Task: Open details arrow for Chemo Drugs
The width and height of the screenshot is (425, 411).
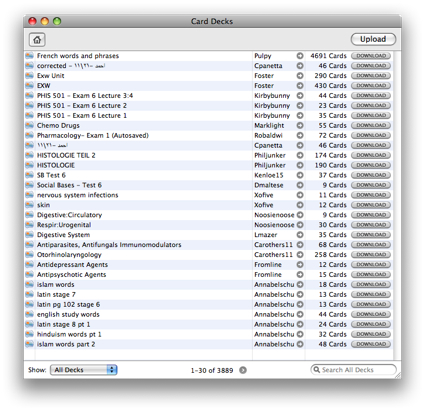Action: (x=300, y=125)
